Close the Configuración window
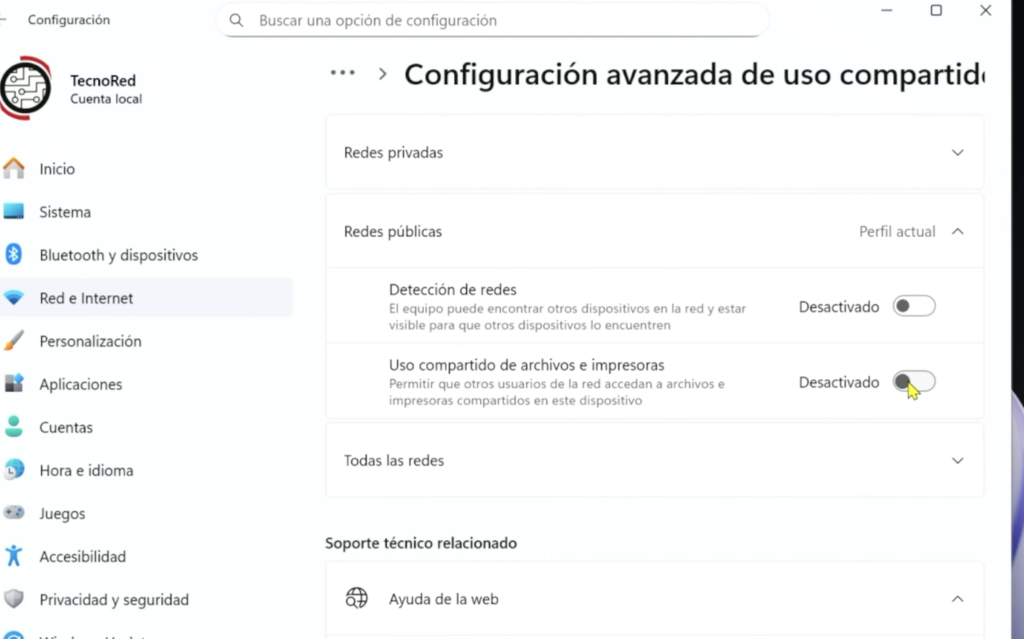 click(985, 10)
